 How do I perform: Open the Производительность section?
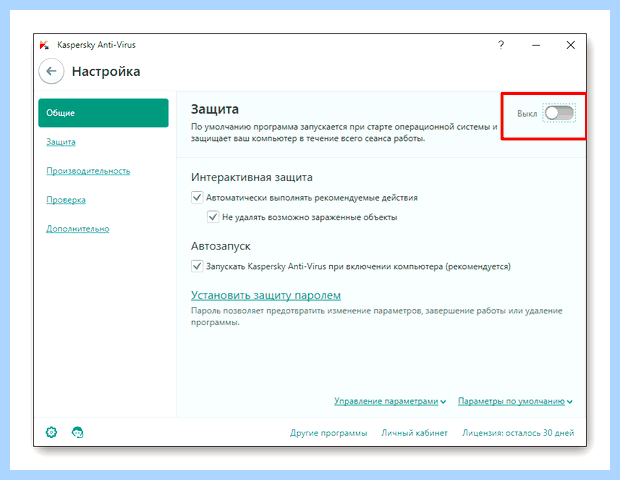(88, 171)
